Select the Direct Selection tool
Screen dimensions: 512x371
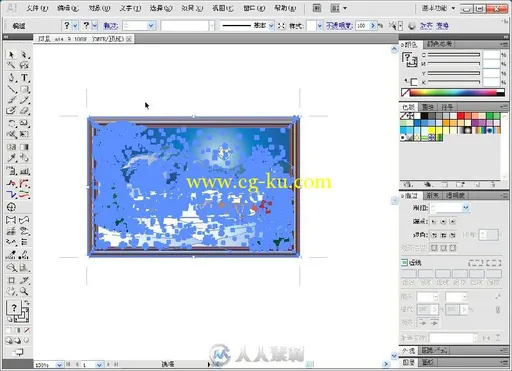[x=24, y=55]
